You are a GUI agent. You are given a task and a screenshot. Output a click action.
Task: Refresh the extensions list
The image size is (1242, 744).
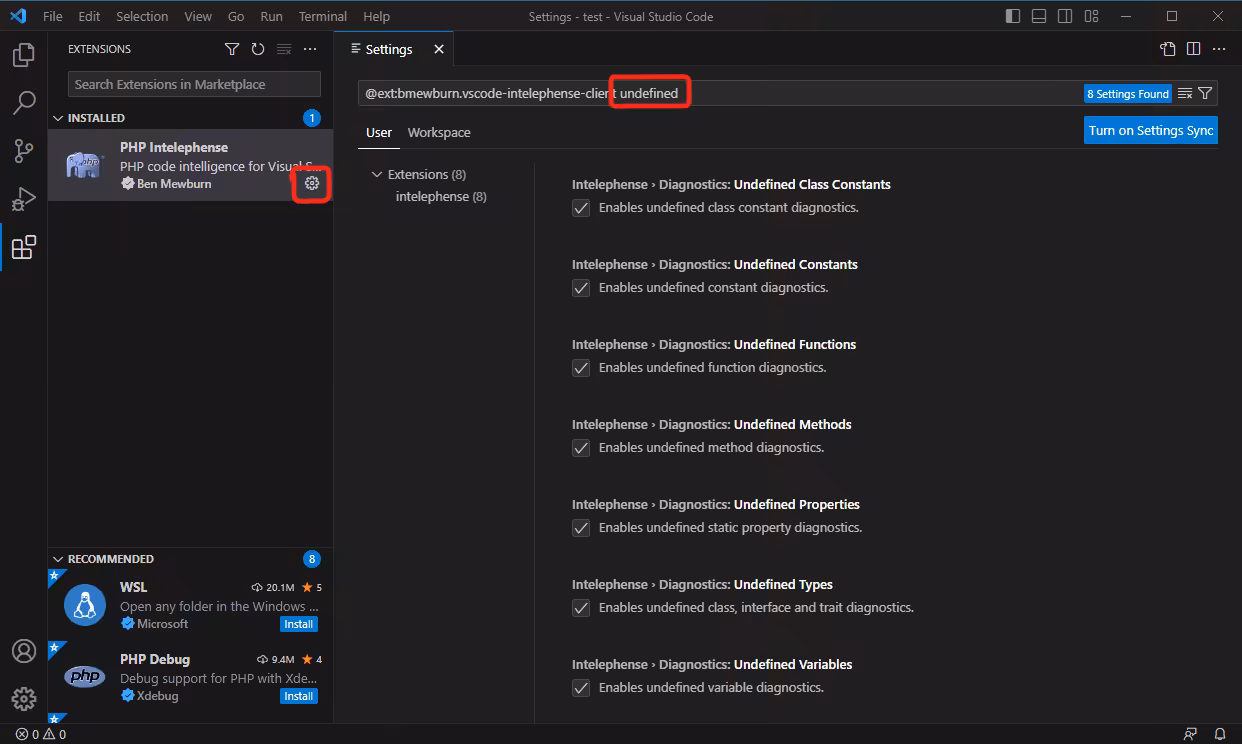click(x=258, y=49)
